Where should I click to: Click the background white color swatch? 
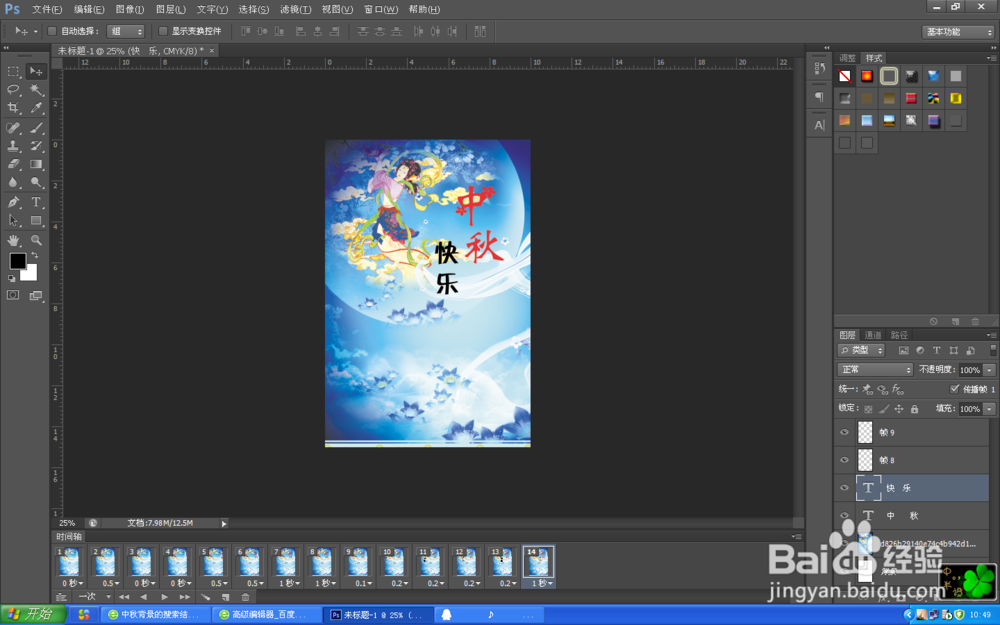point(31,275)
